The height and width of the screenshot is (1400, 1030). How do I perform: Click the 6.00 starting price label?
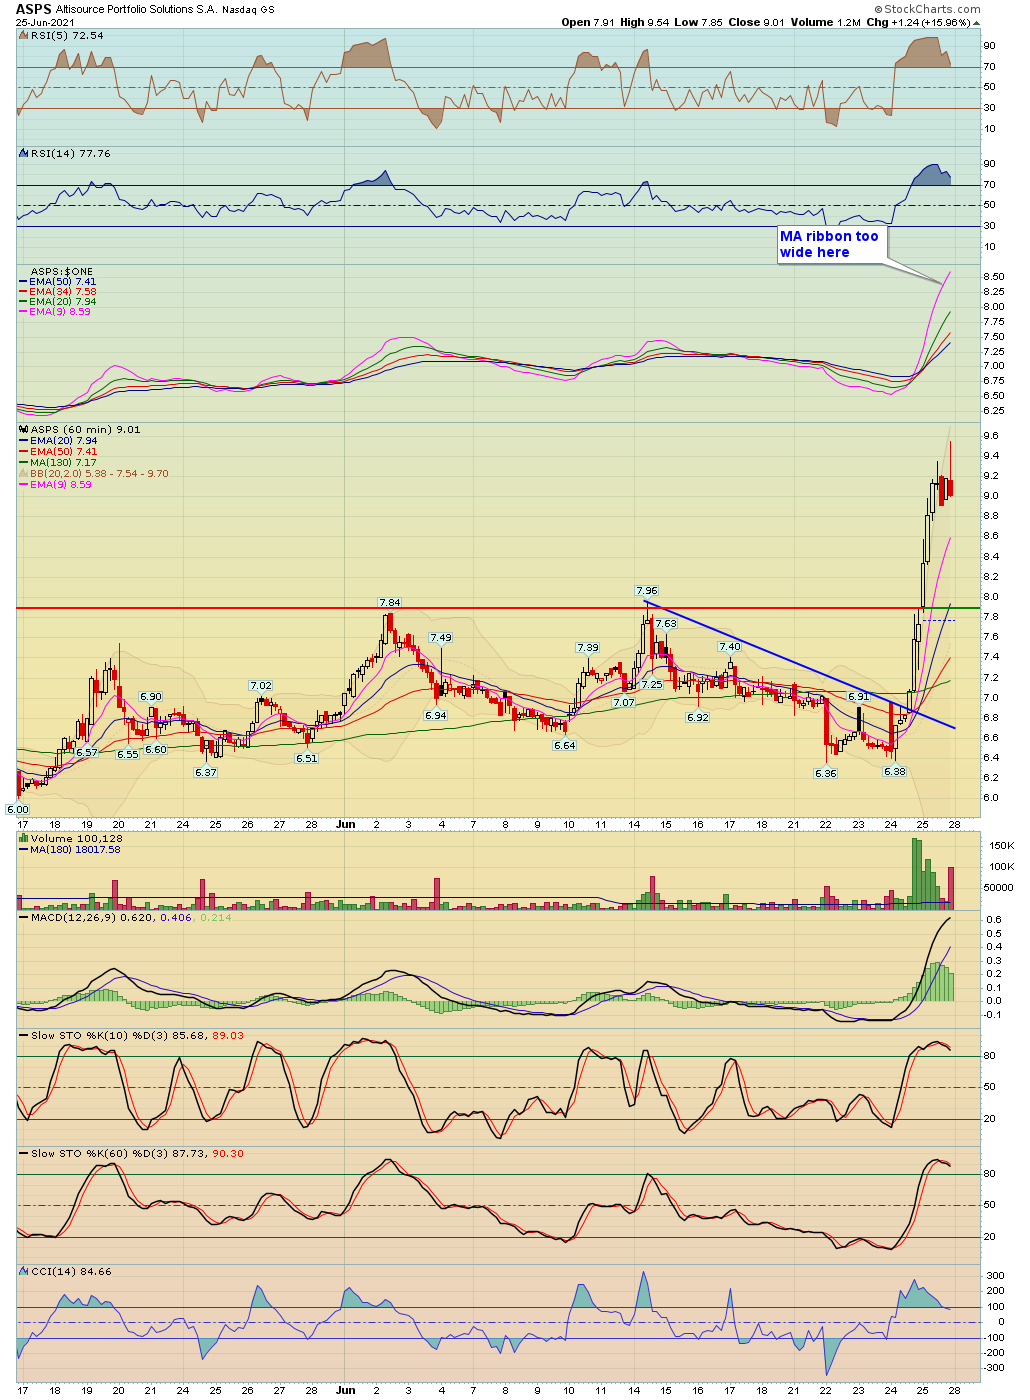pyautogui.click(x=18, y=809)
